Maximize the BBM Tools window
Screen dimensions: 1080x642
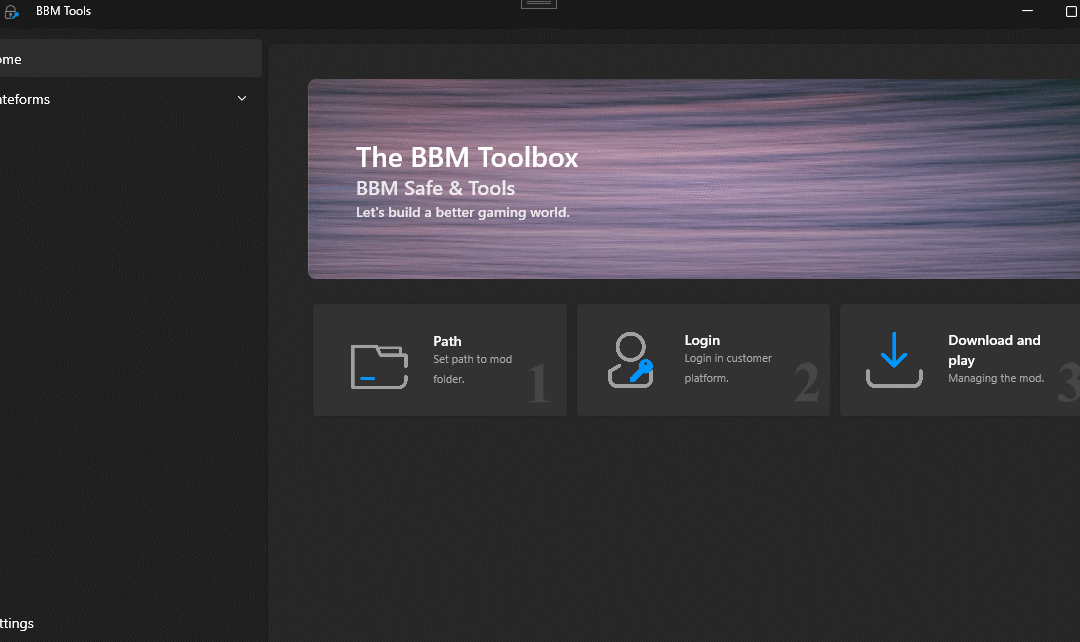click(x=1071, y=11)
